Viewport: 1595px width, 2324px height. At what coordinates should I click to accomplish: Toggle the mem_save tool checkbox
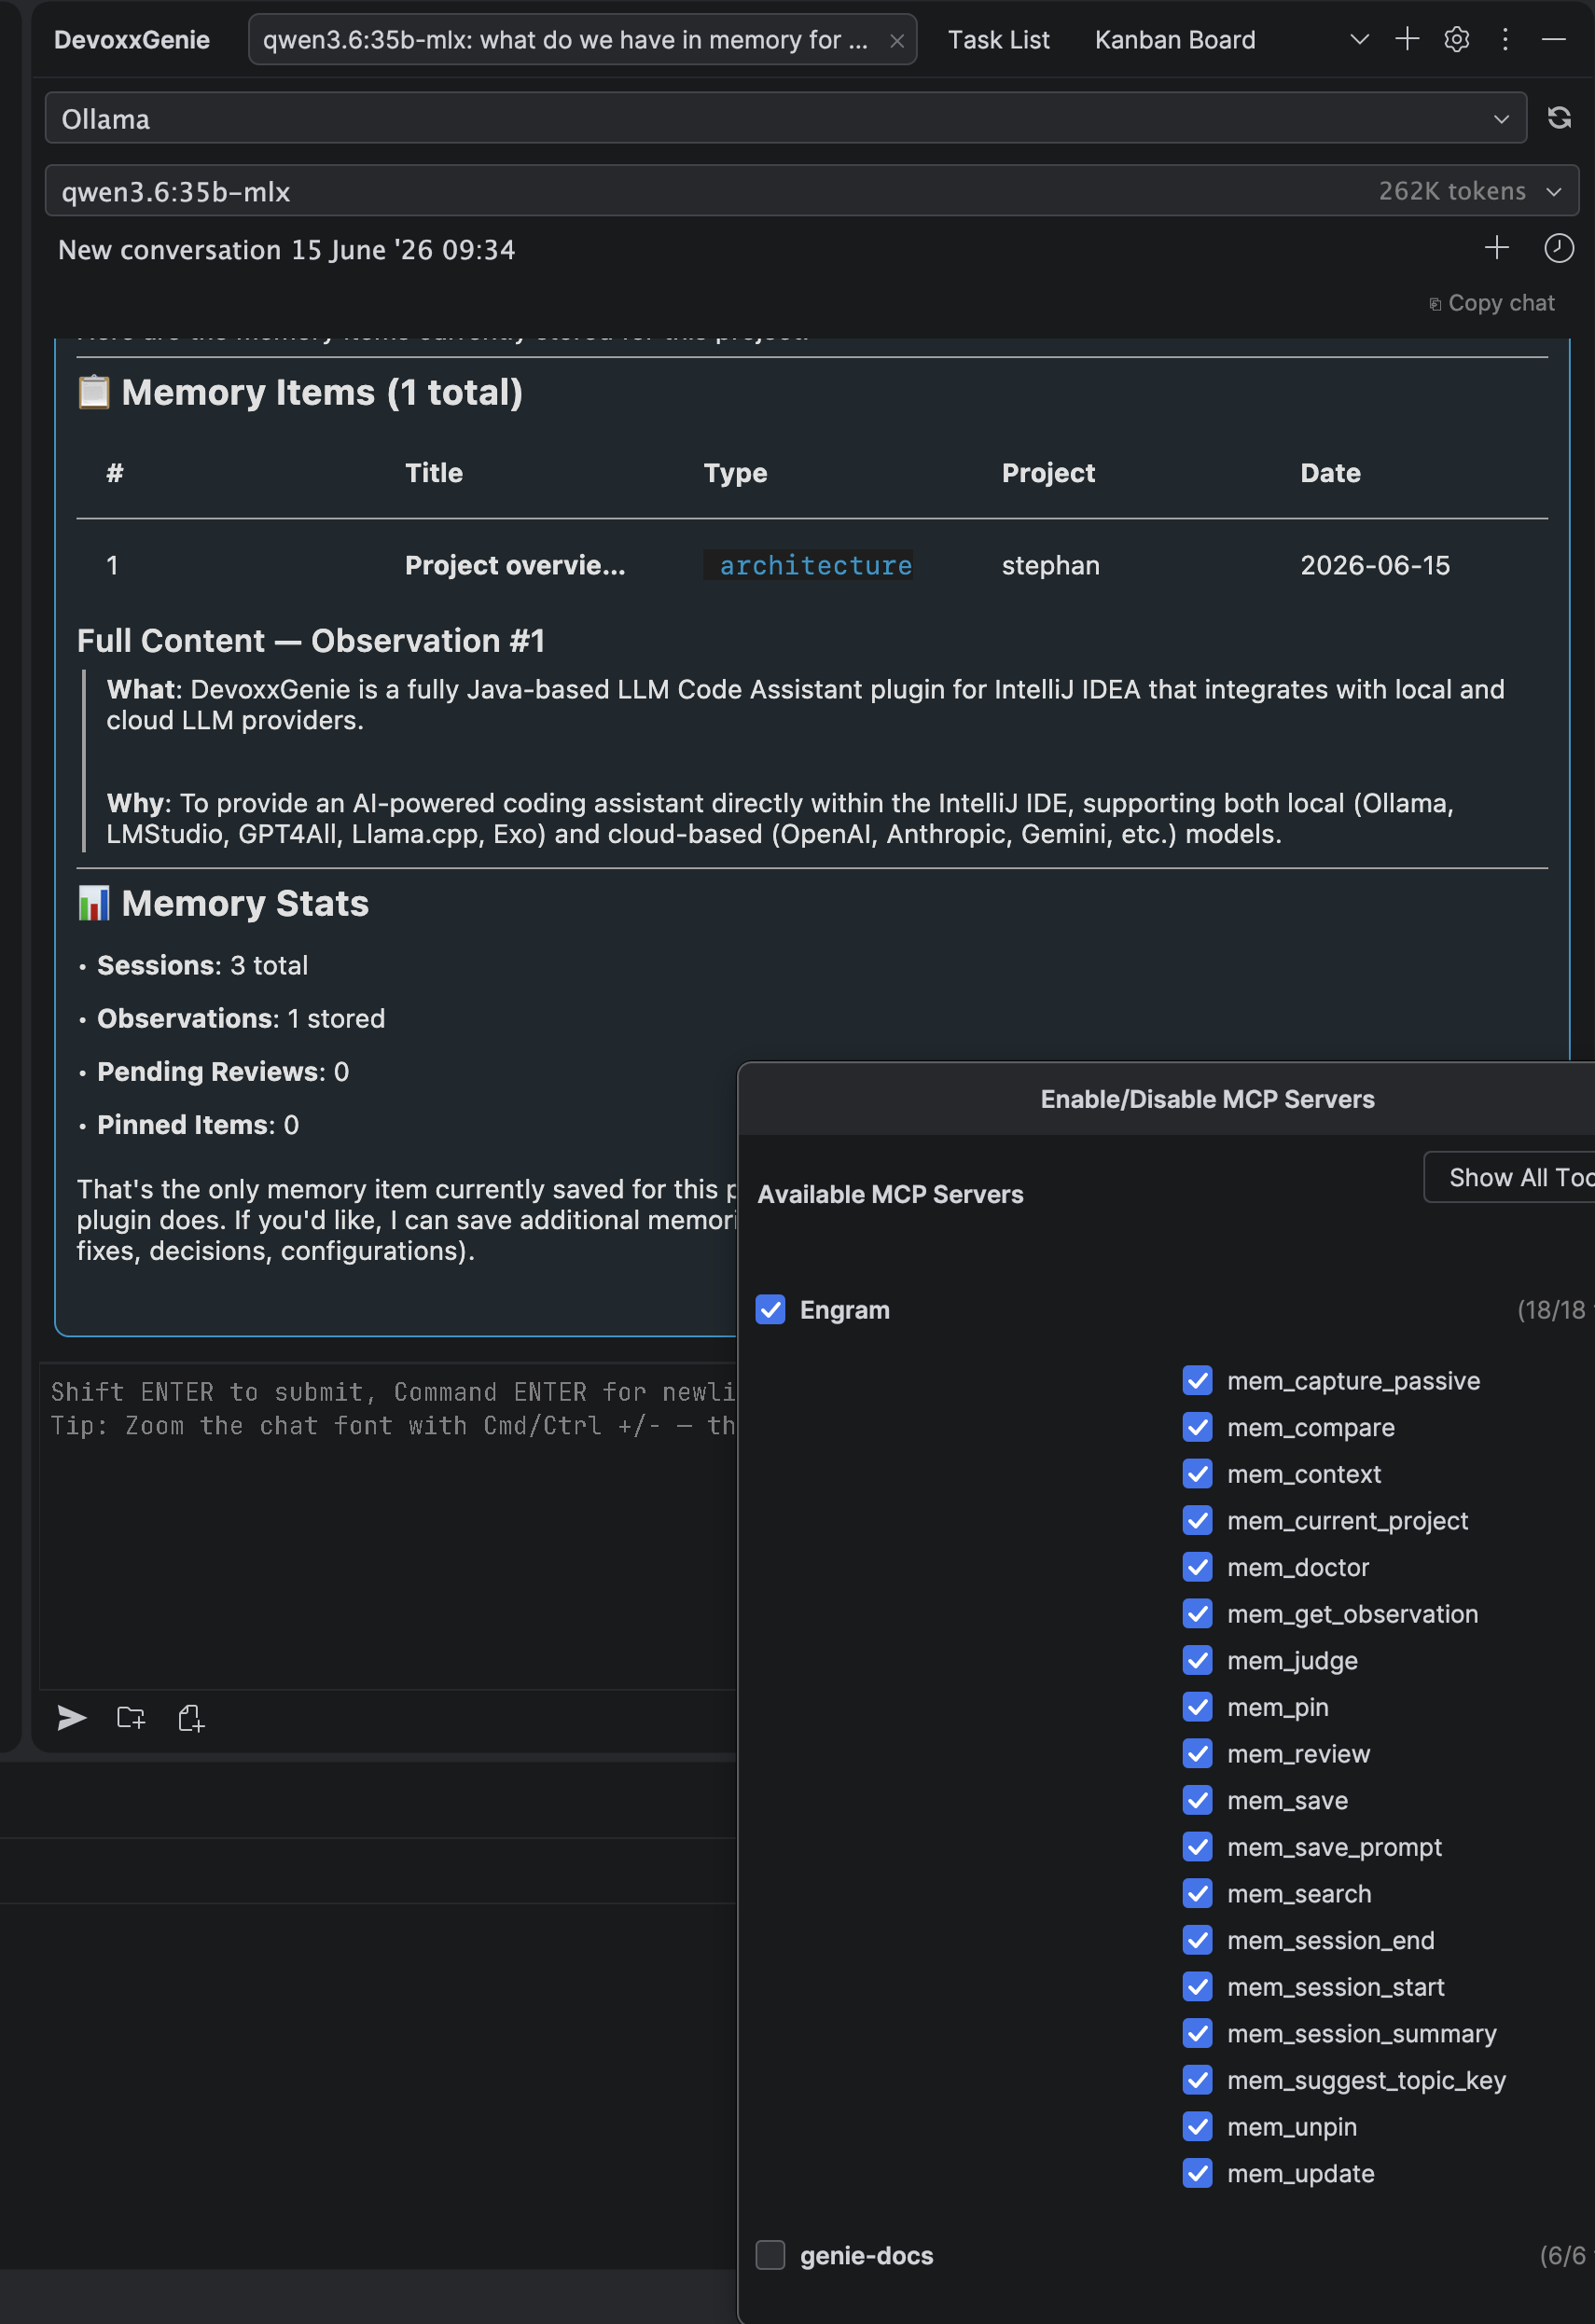click(x=1197, y=1800)
